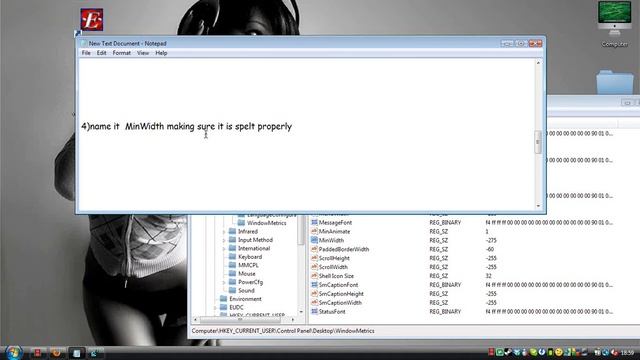Select the Infrared key folder icon

click(x=232, y=231)
